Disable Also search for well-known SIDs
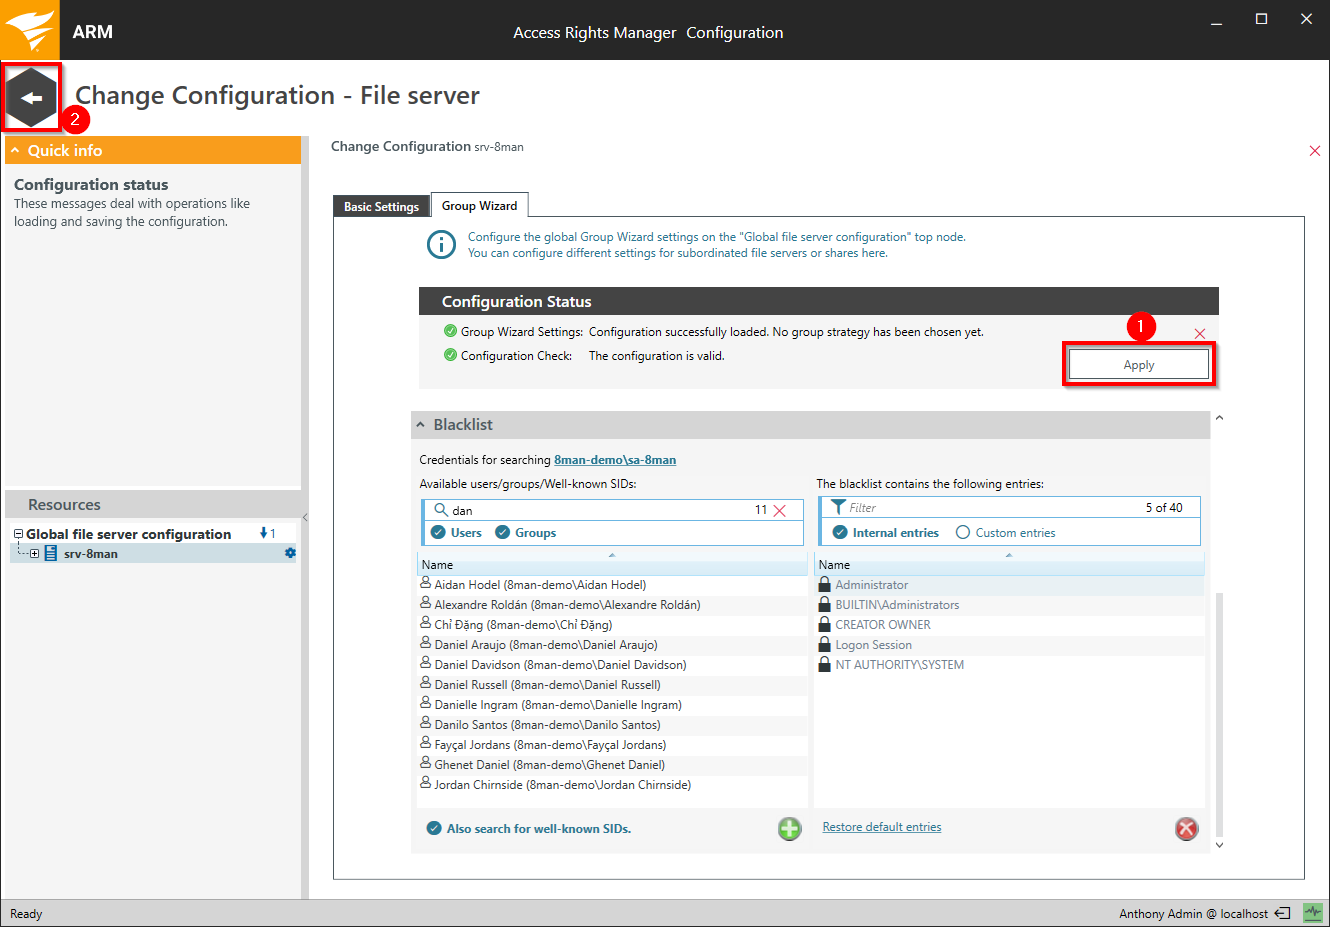 (434, 829)
